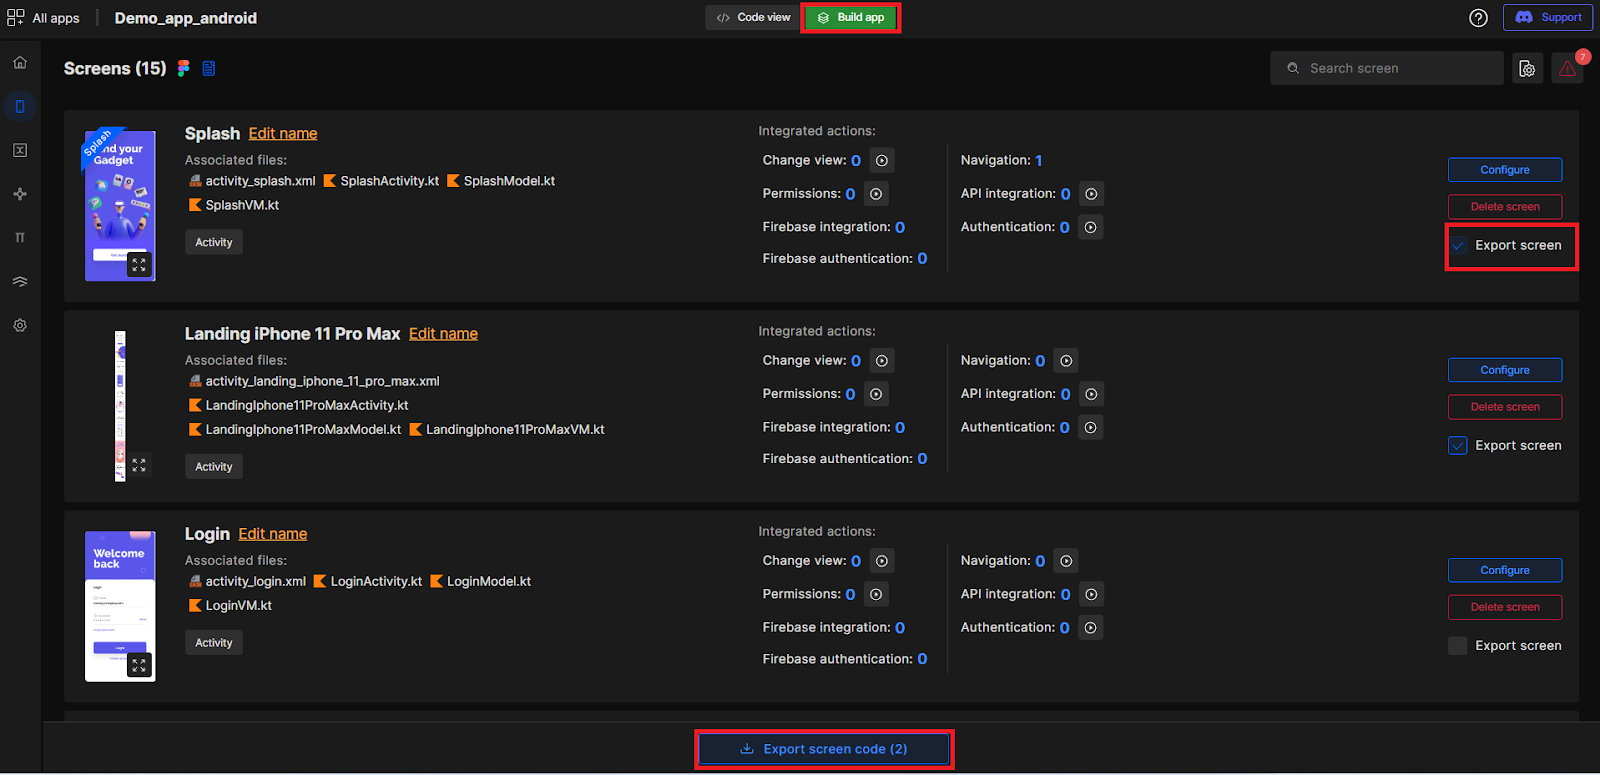Open the warning alerts icon with badge
Image resolution: width=1600 pixels, height=775 pixels.
pyautogui.click(x=1567, y=68)
